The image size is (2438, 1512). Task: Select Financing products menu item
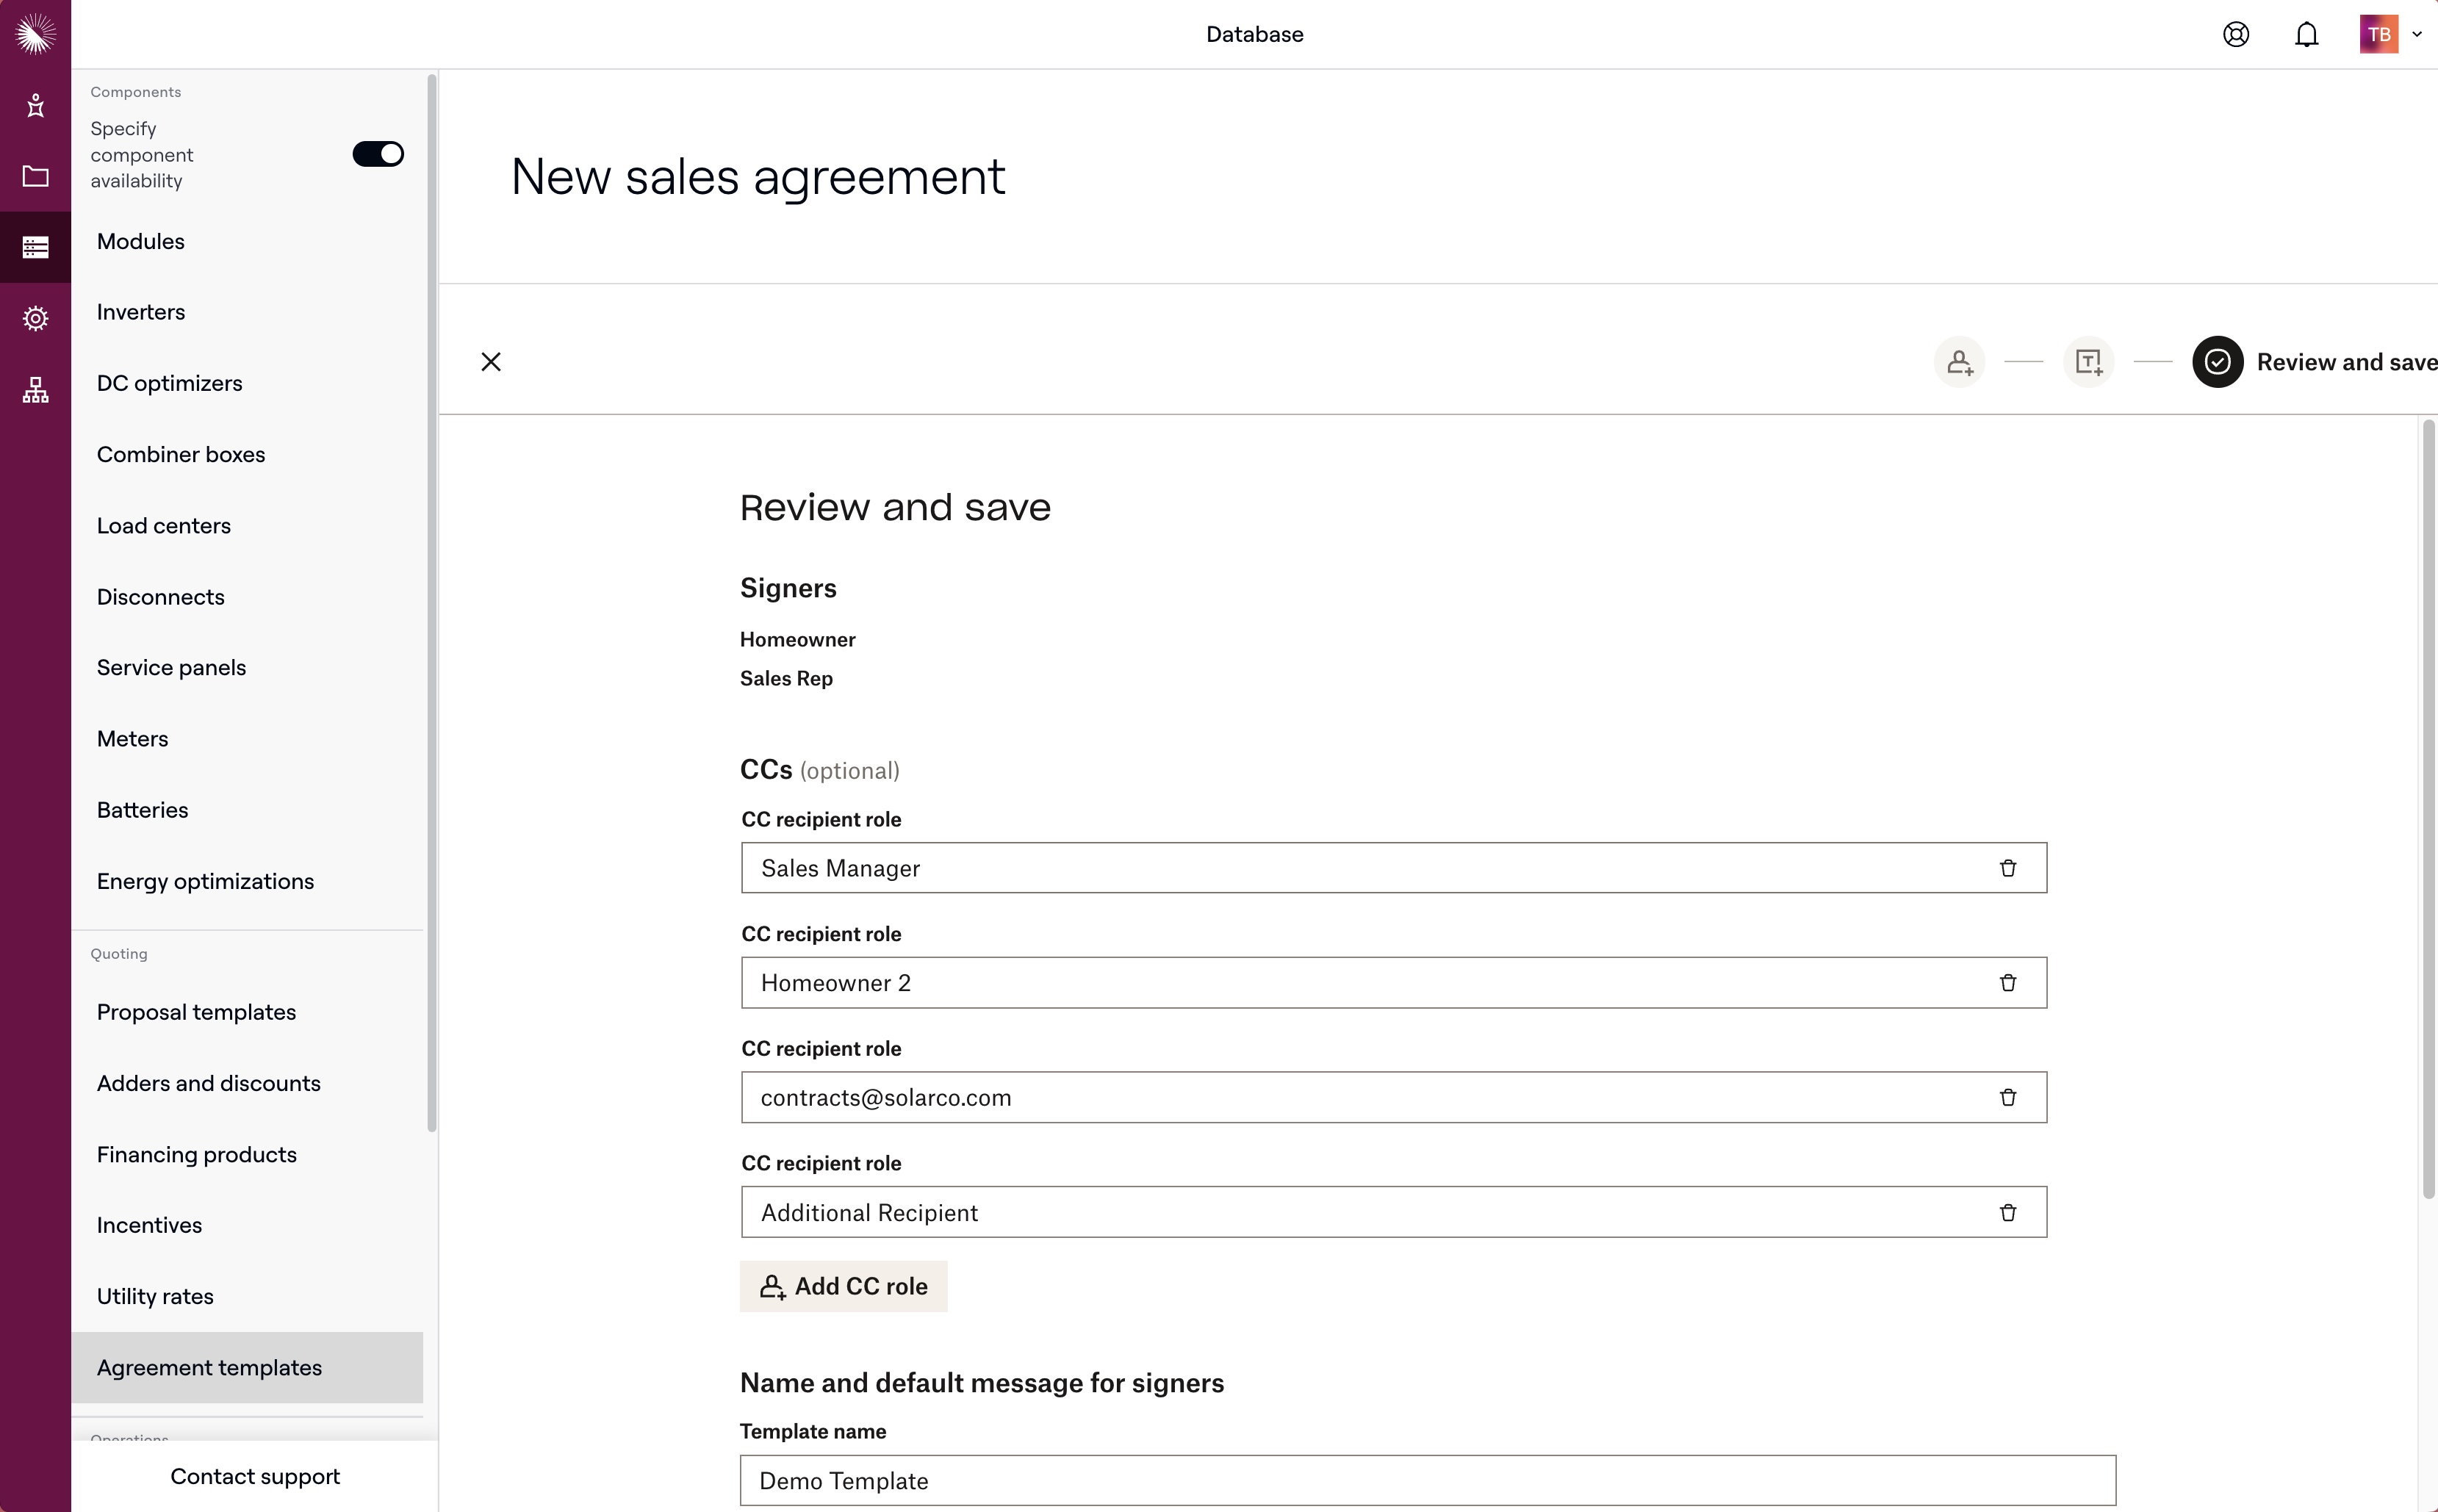pyautogui.click(x=196, y=1155)
